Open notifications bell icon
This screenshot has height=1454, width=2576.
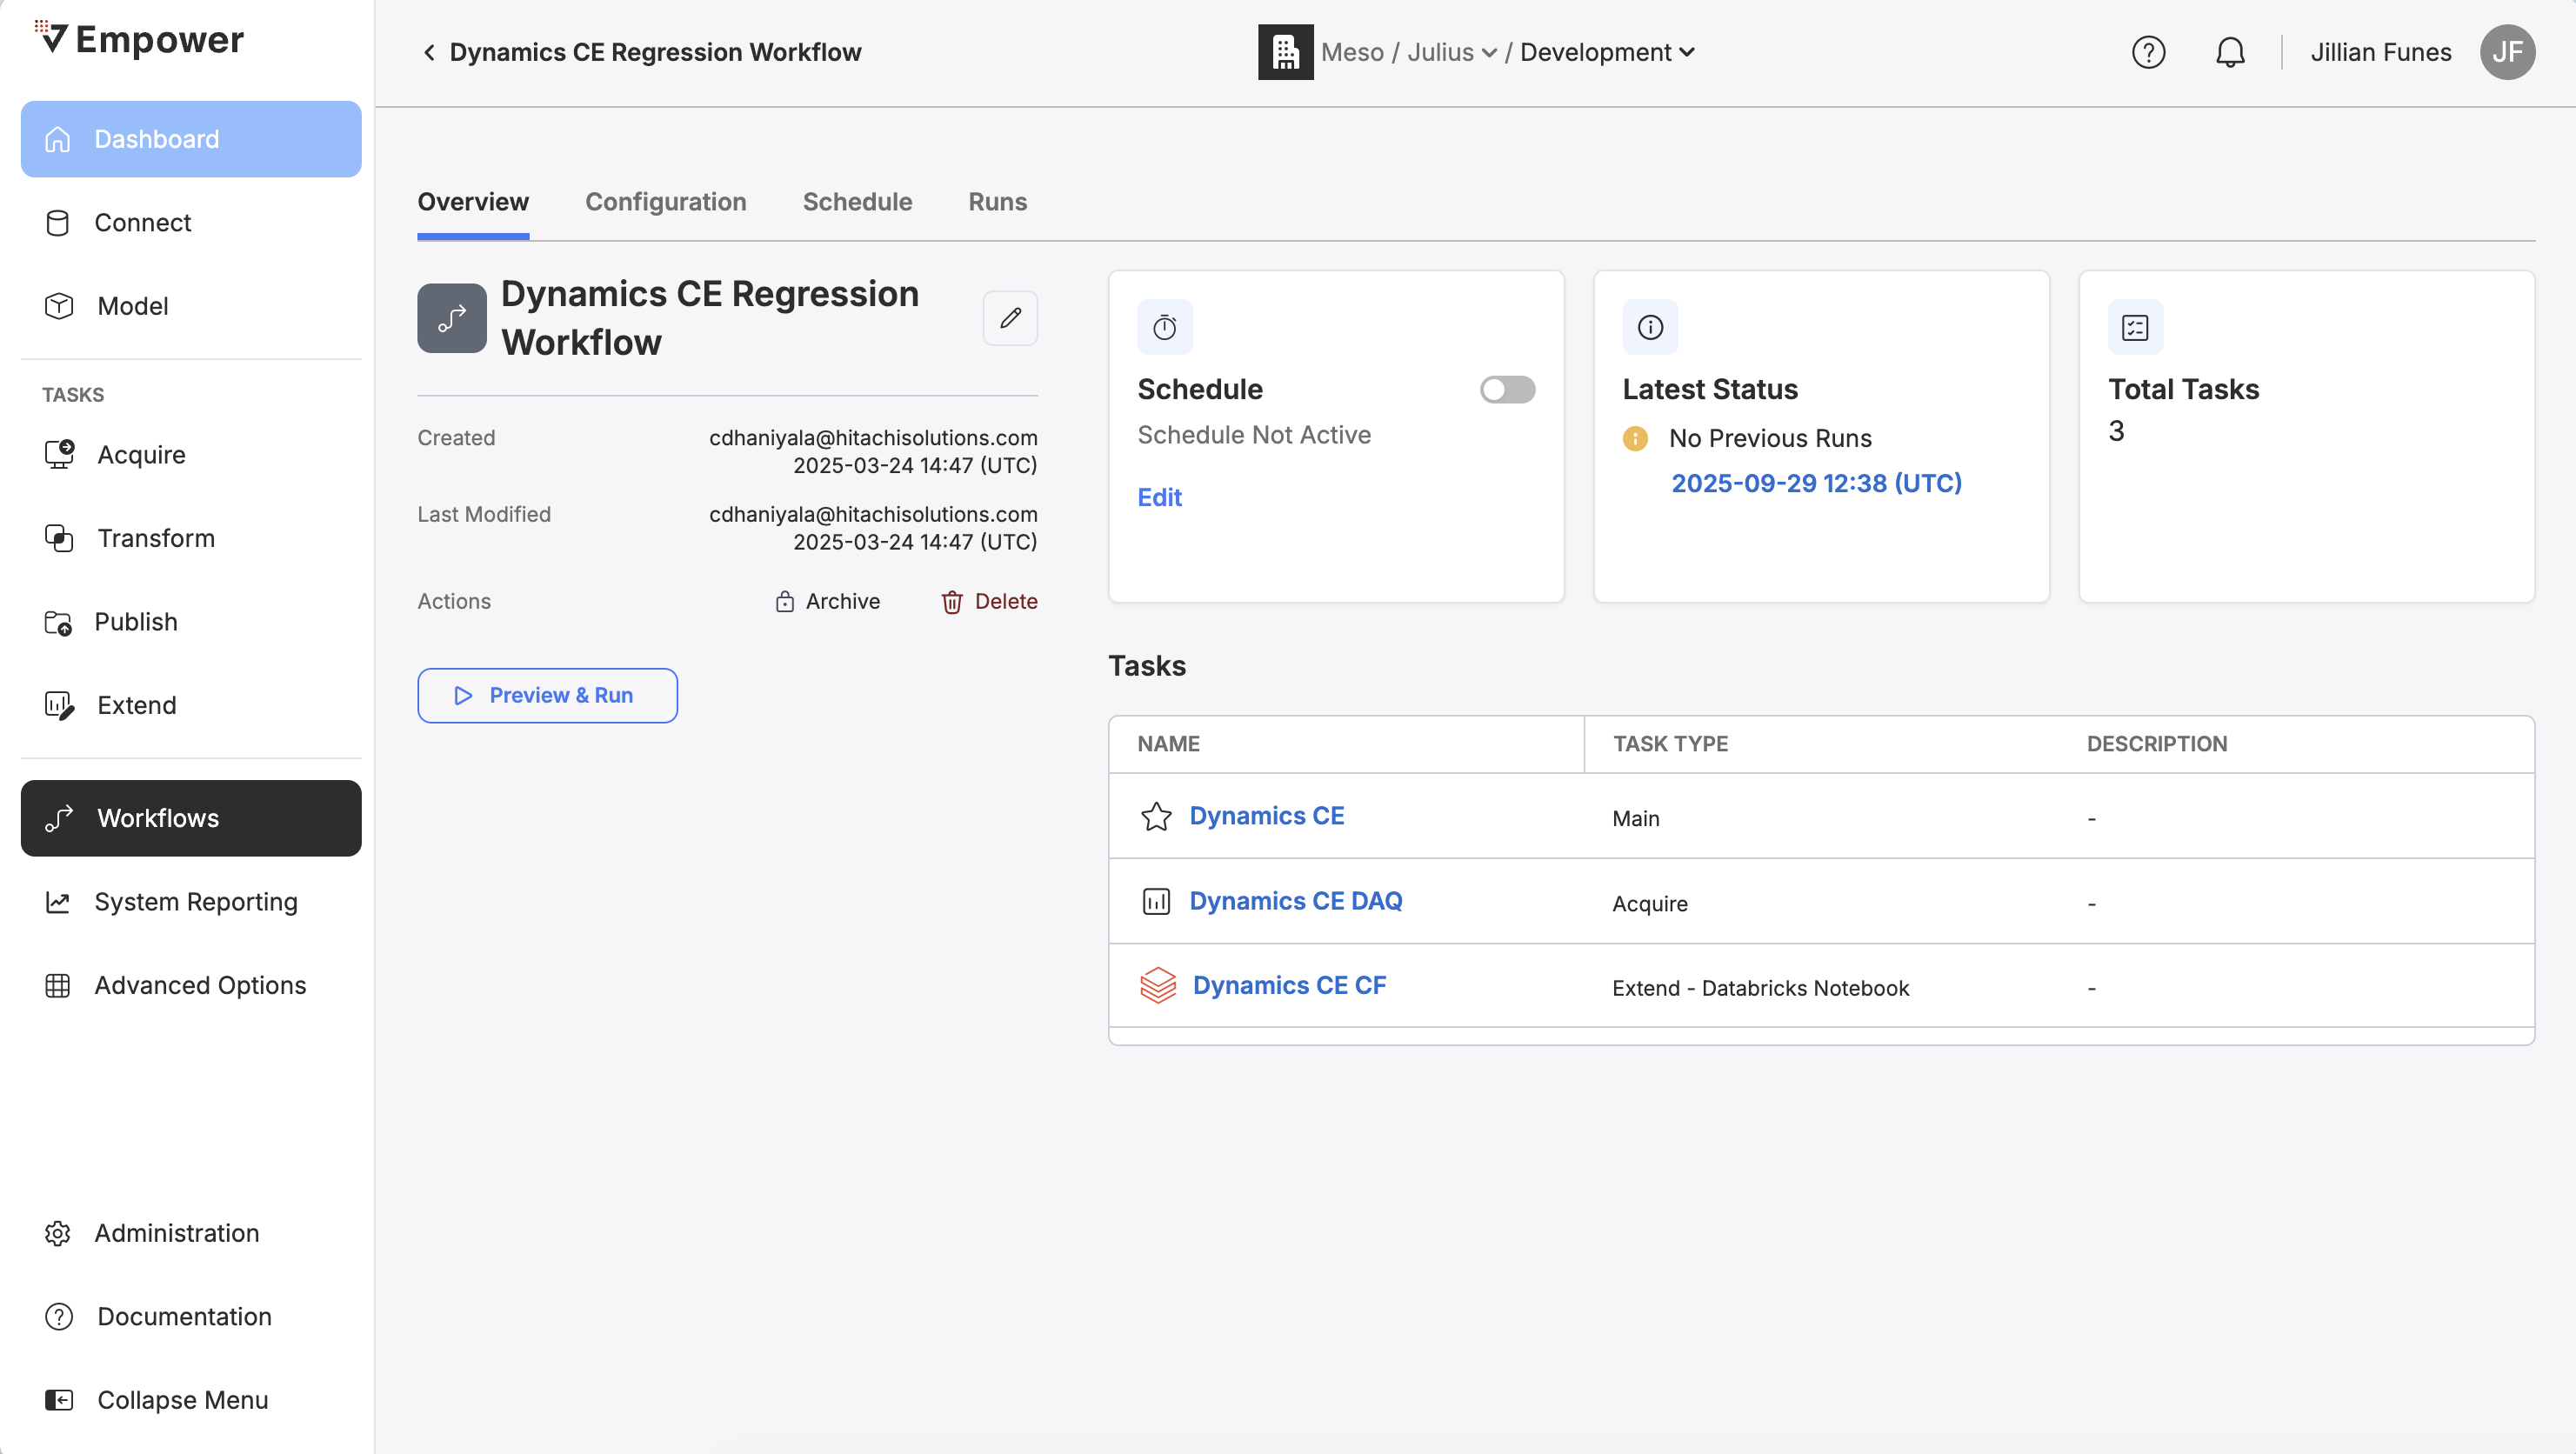pos(2230,52)
